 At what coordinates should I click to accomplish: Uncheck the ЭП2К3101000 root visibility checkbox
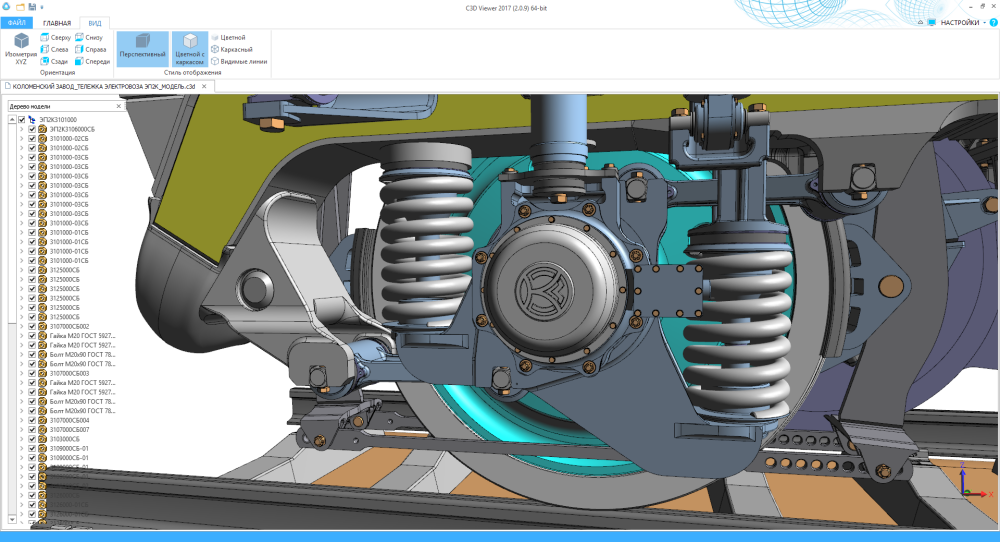click(22, 119)
